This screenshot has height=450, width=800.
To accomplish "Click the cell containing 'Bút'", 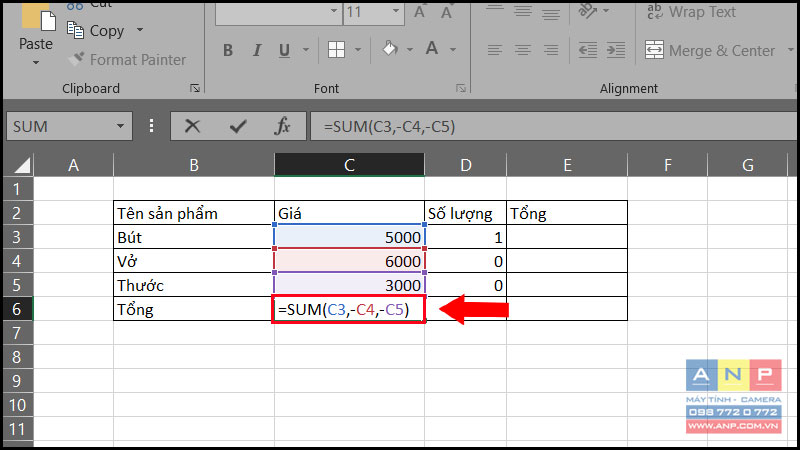I will point(194,237).
